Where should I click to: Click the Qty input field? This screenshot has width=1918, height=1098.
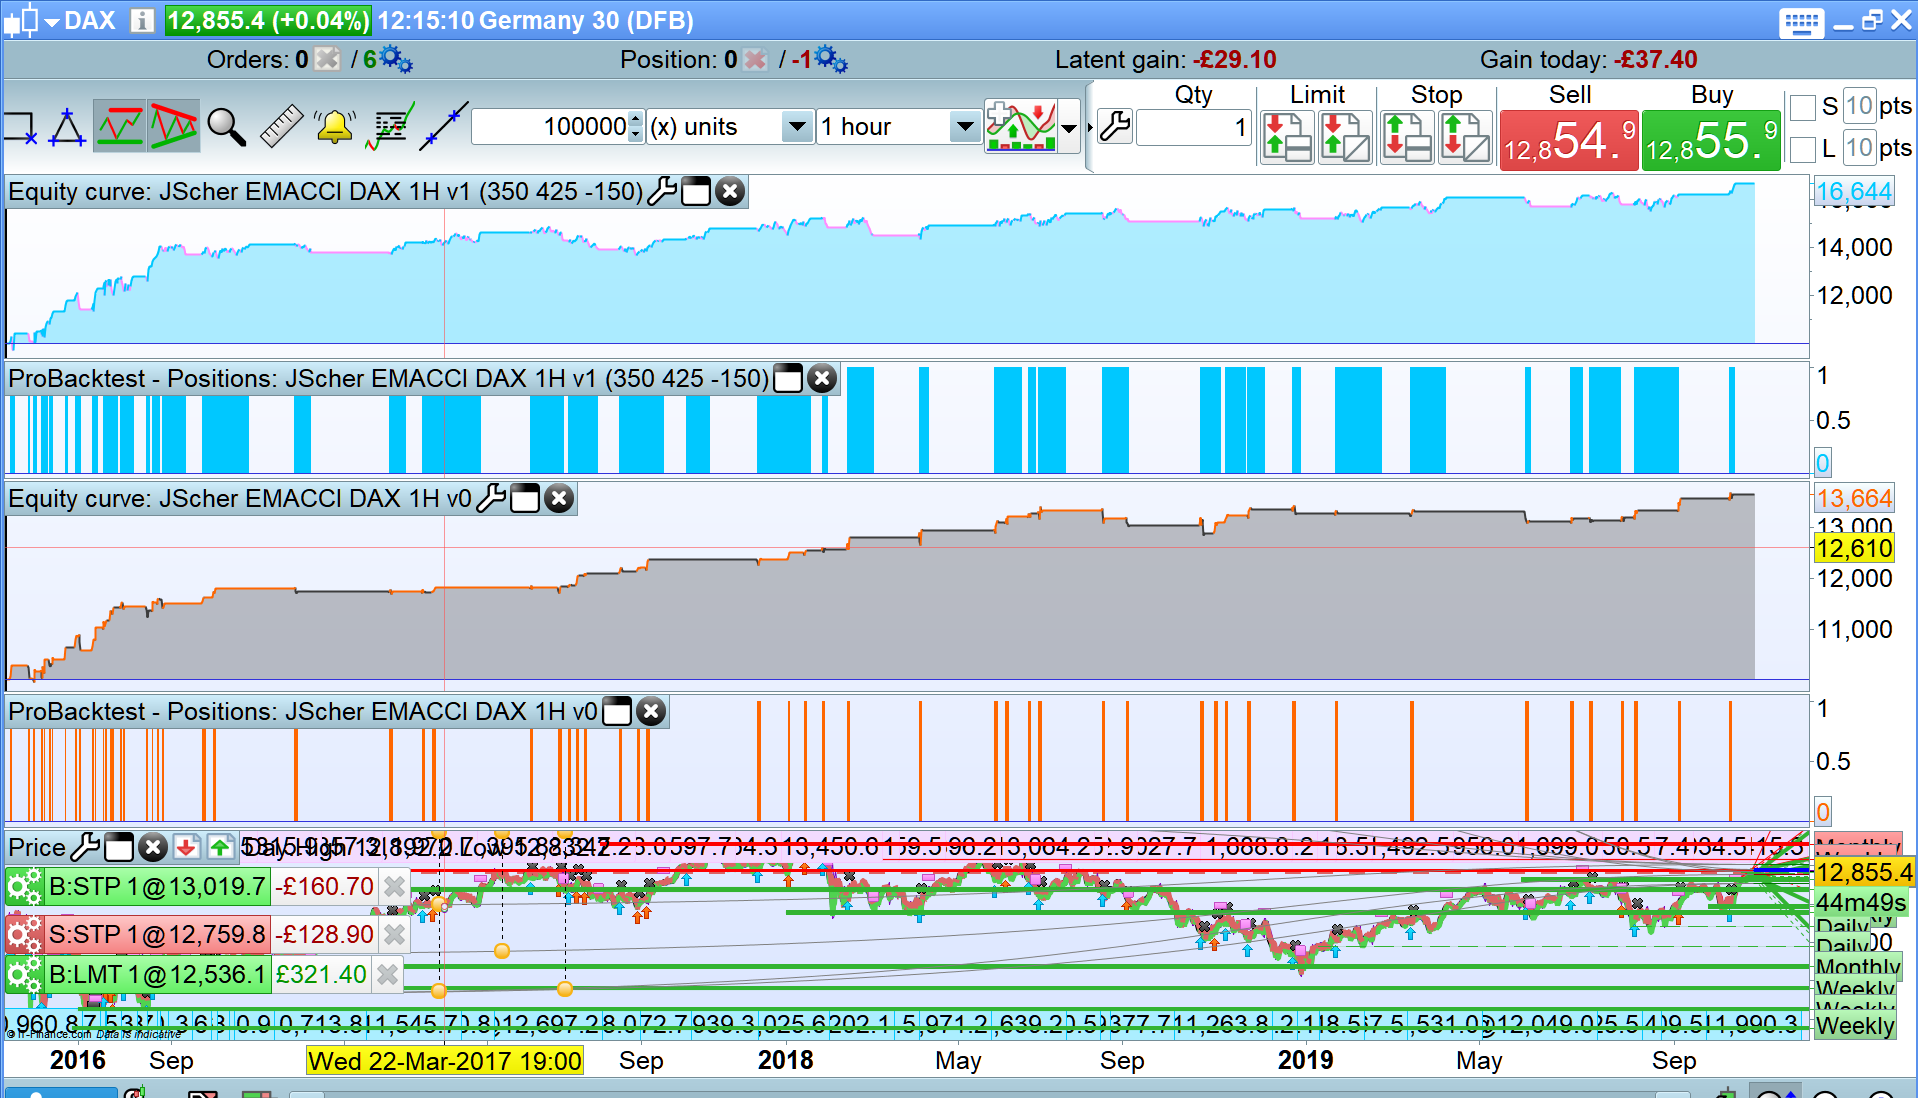pyautogui.click(x=1194, y=127)
